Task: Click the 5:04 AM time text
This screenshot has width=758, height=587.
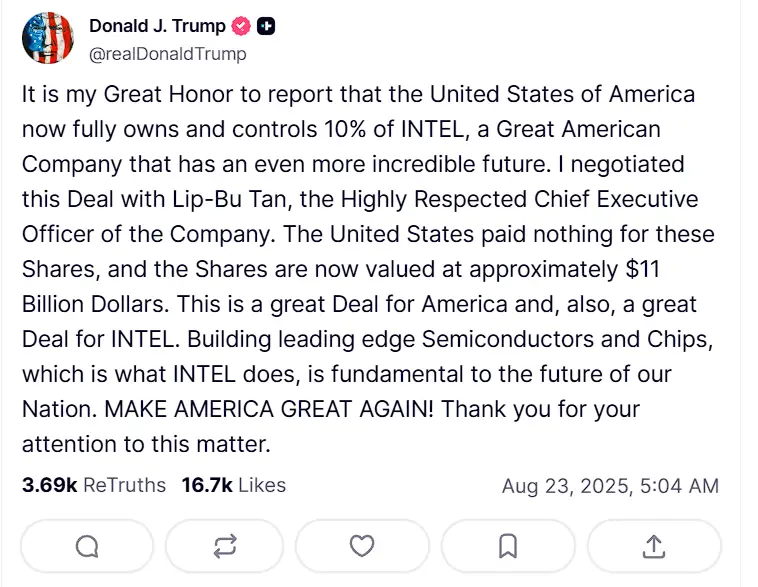Action: click(679, 486)
